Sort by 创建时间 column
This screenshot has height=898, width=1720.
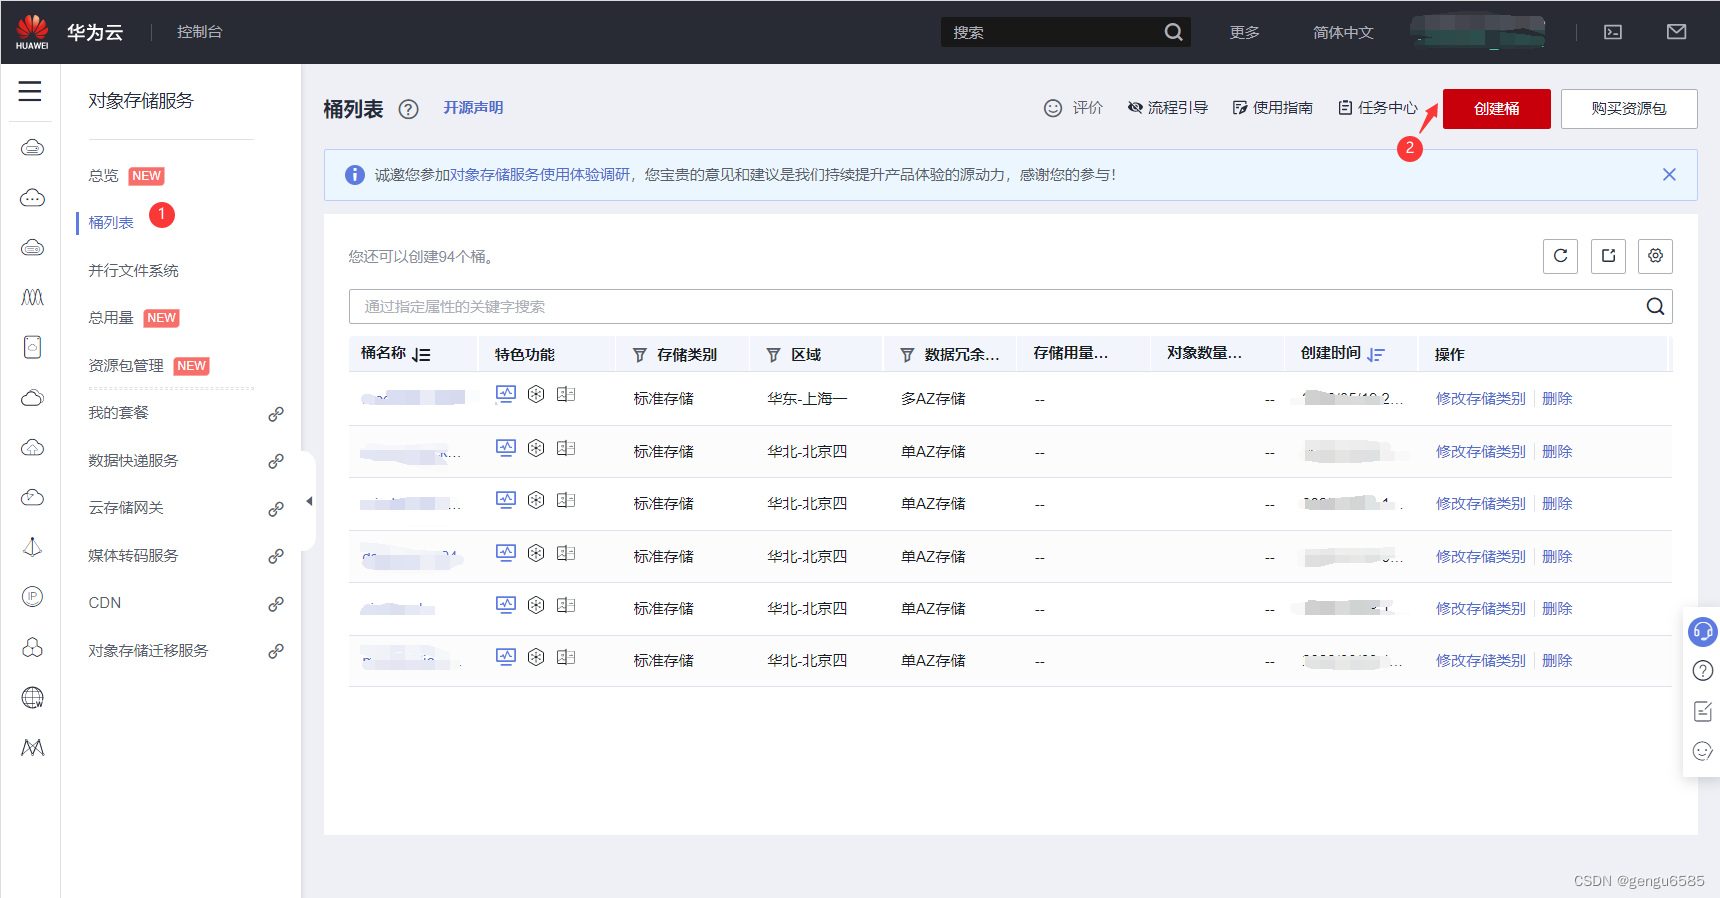(x=1376, y=355)
